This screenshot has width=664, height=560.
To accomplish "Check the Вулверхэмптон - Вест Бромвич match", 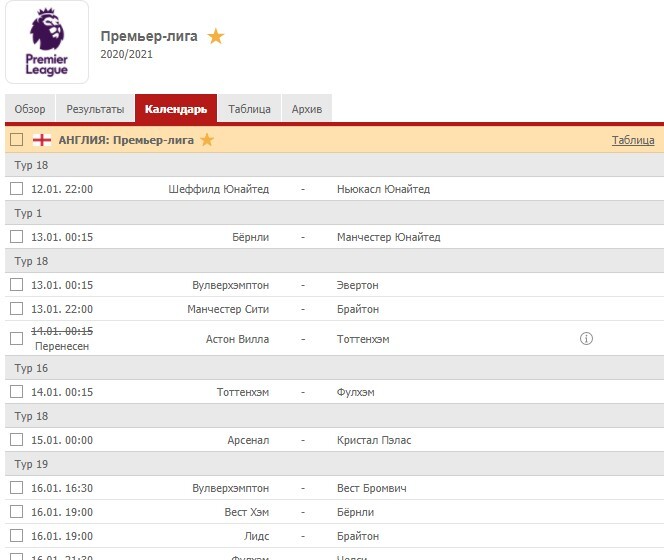I will point(17,488).
